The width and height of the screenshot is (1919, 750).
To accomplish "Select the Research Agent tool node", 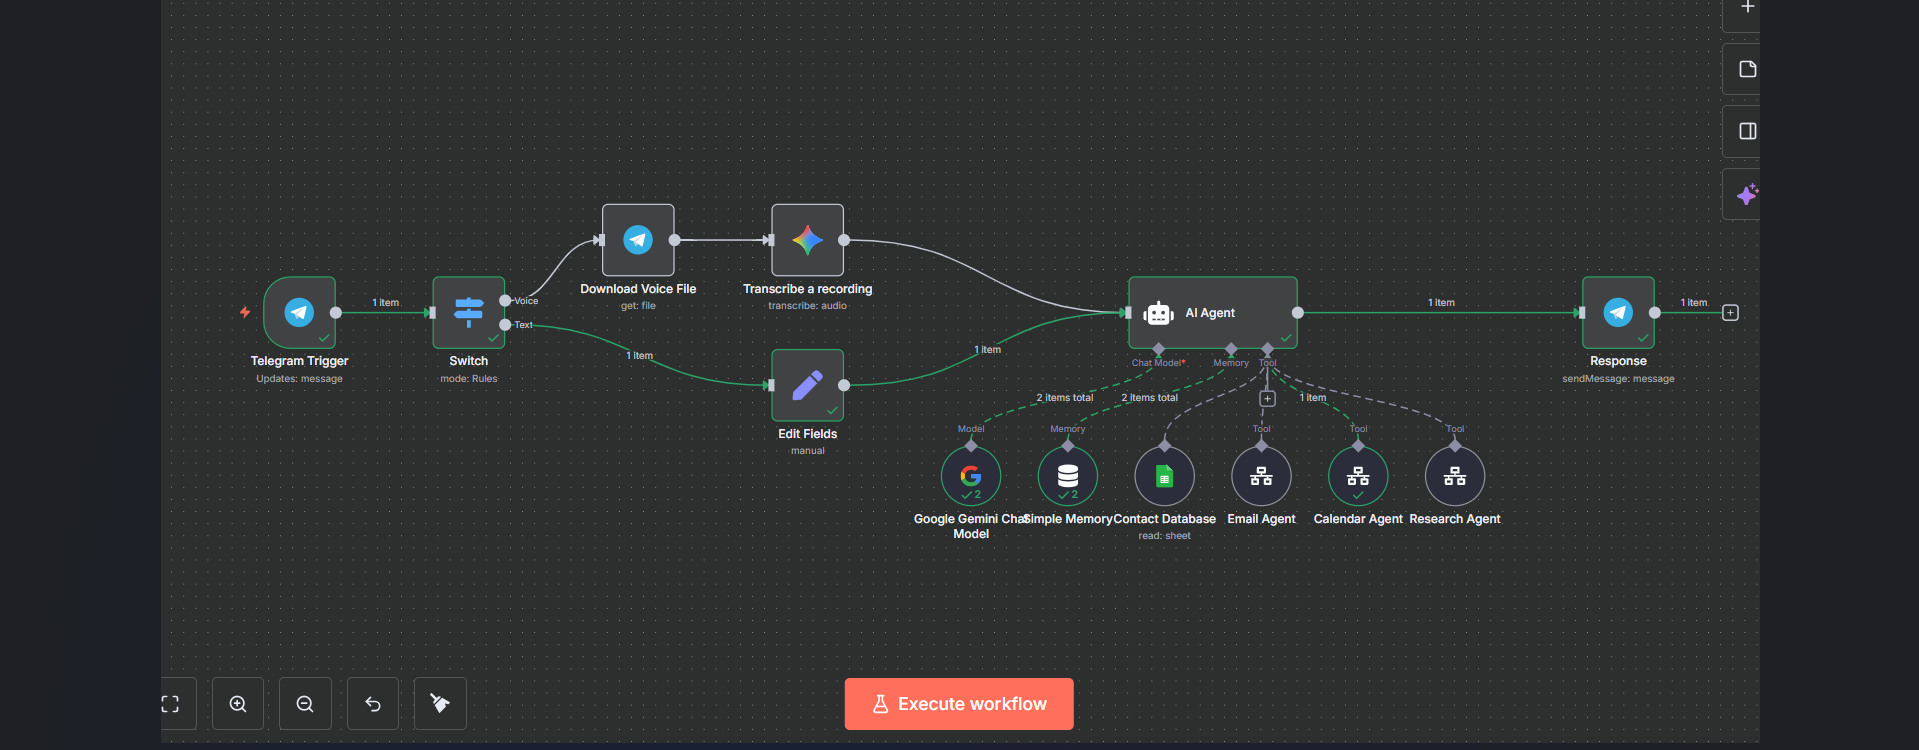I will pos(1454,476).
